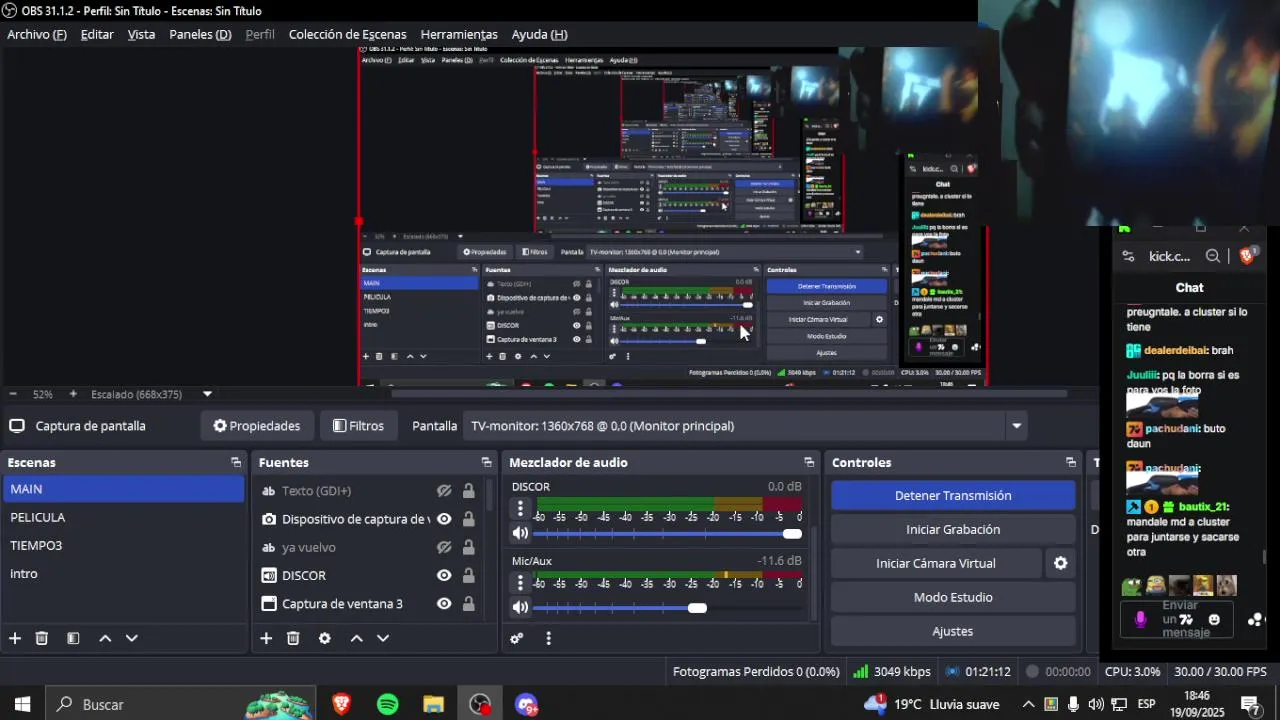Delete selected source with Fuentes trash icon
This screenshot has height=720, width=1280.
(x=293, y=638)
